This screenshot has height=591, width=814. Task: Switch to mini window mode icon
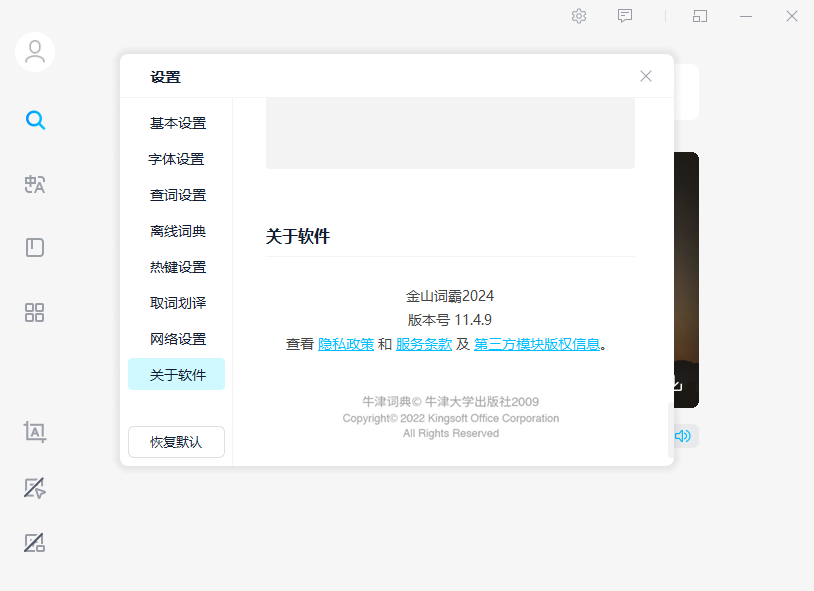click(700, 16)
